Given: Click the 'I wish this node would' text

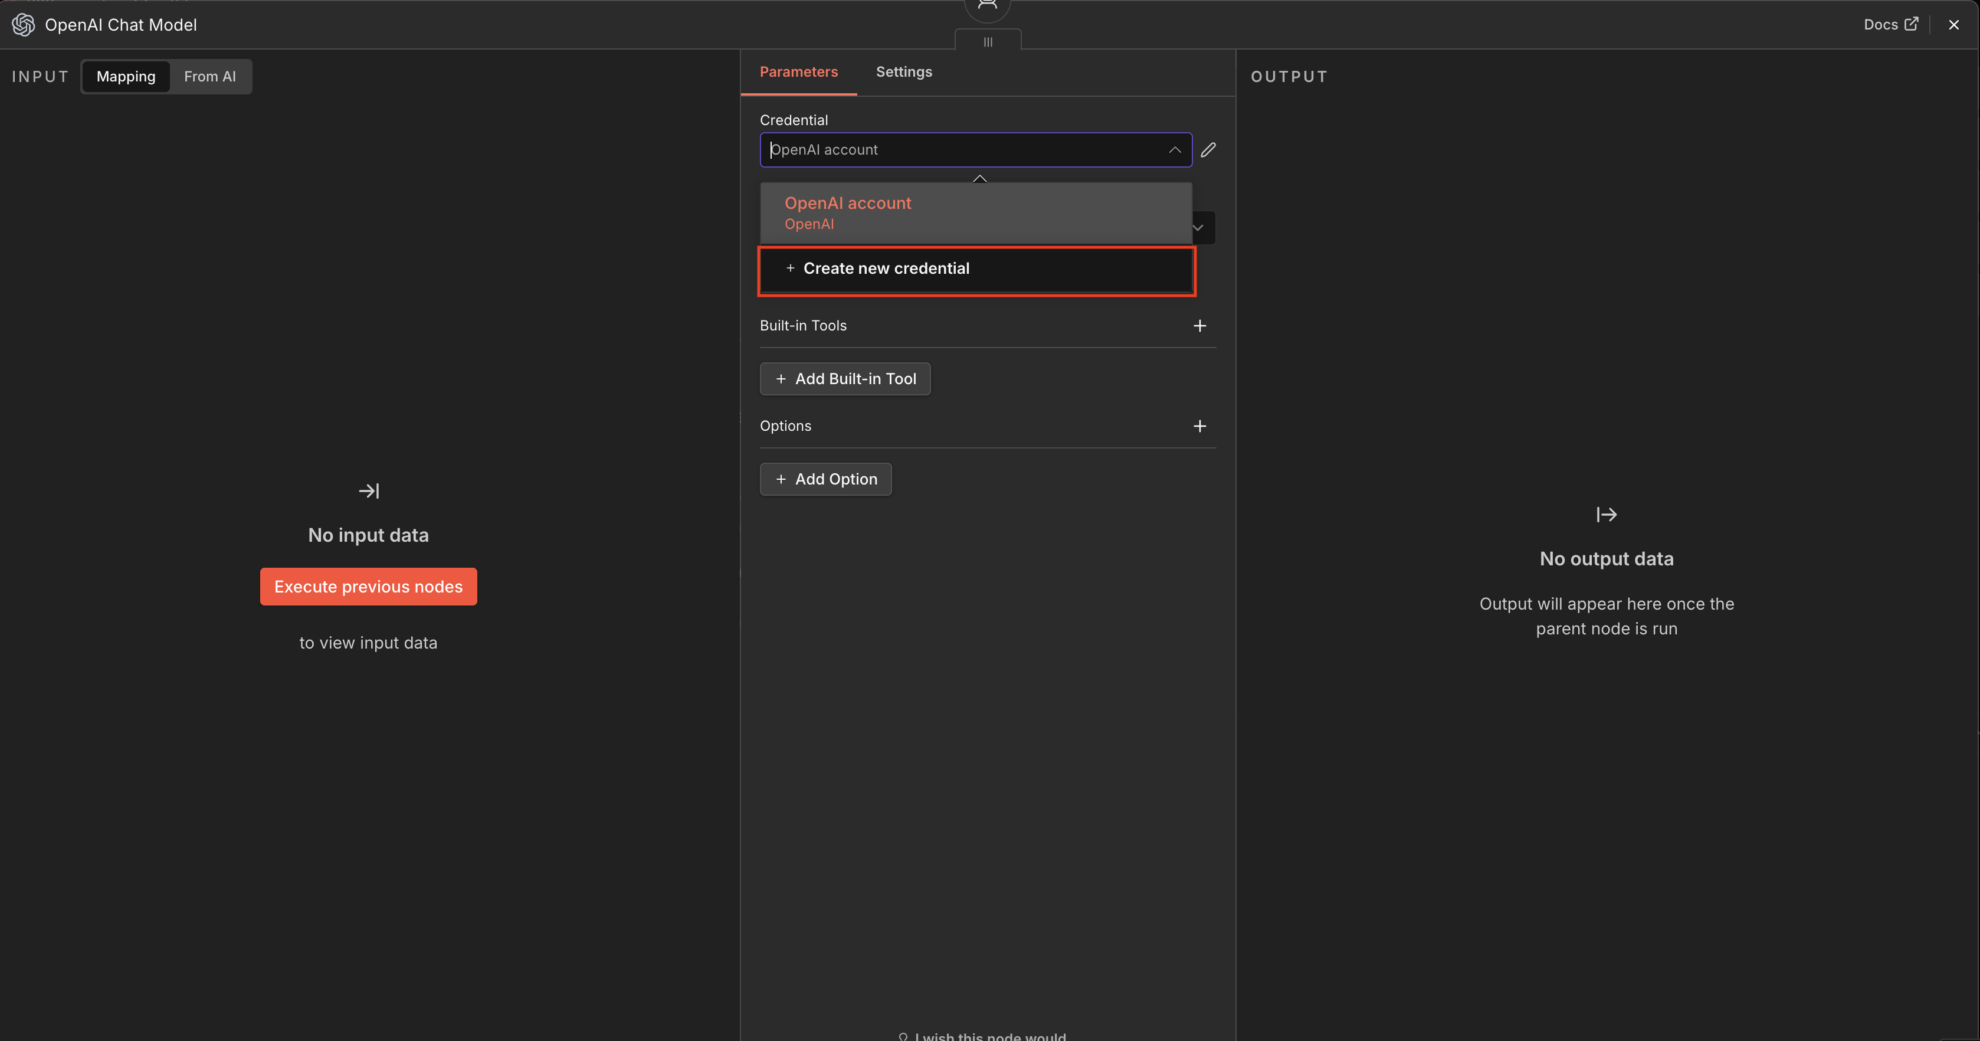Looking at the screenshot, I should (990, 1036).
